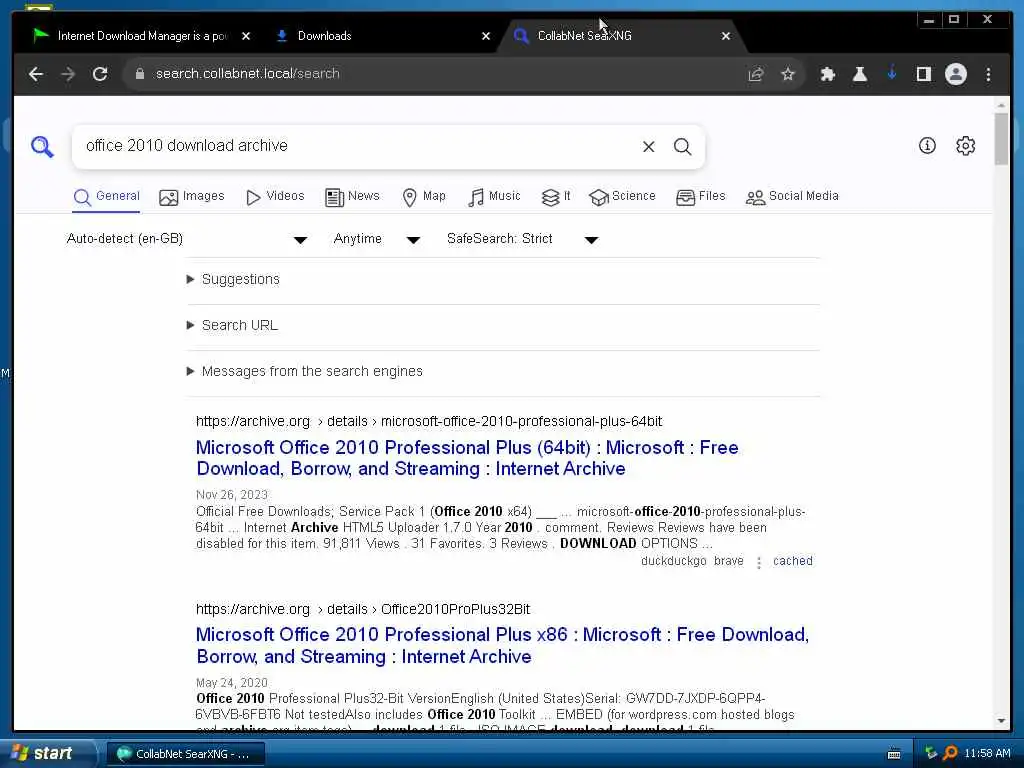This screenshot has height=768, width=1024.
Task: Clear the search query with X
Action: (x=648, y=146)
